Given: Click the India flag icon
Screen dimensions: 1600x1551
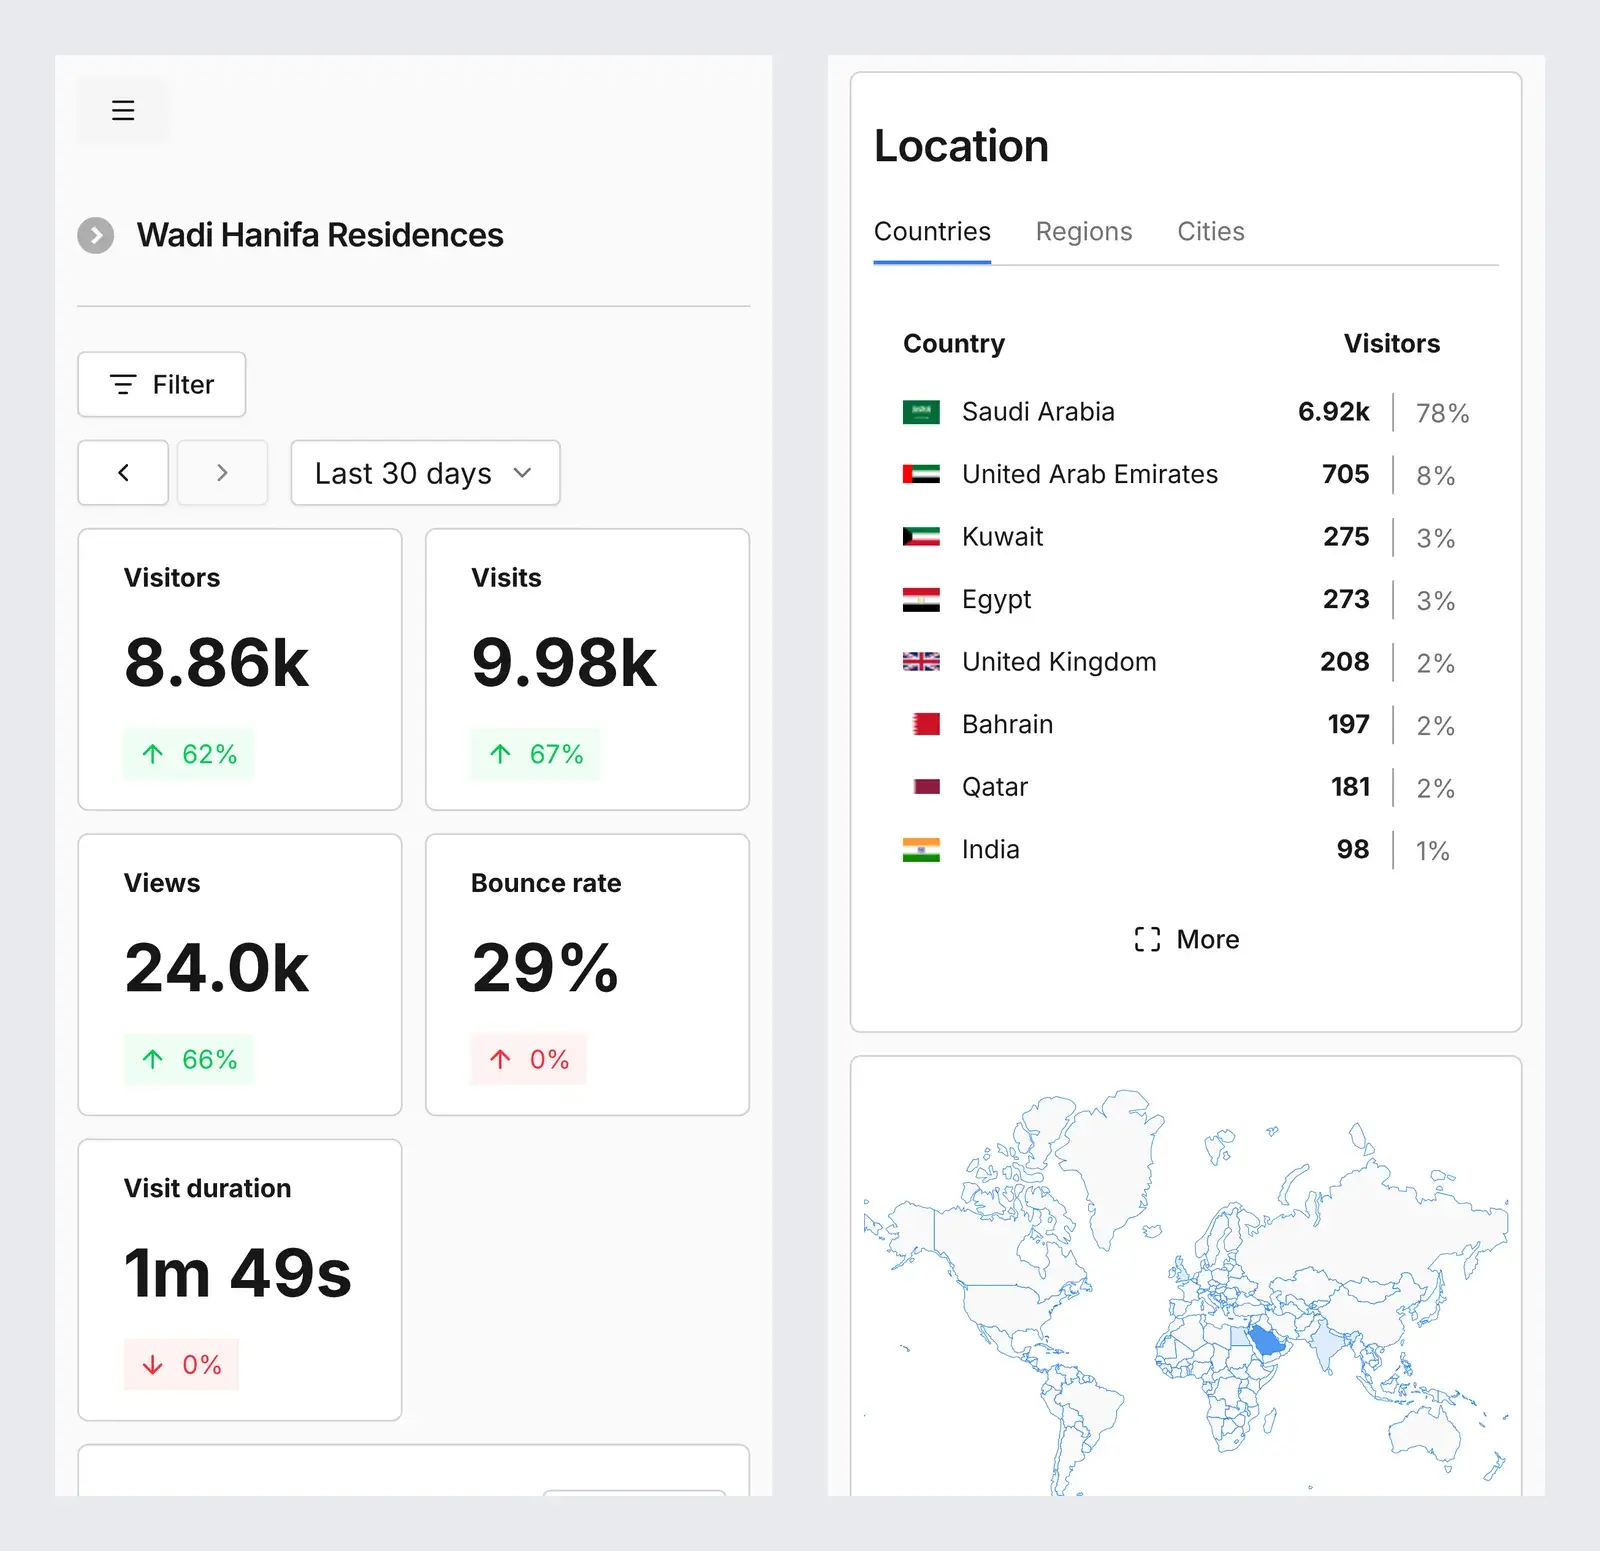Looking at the screenshot, I should (921, 850).
